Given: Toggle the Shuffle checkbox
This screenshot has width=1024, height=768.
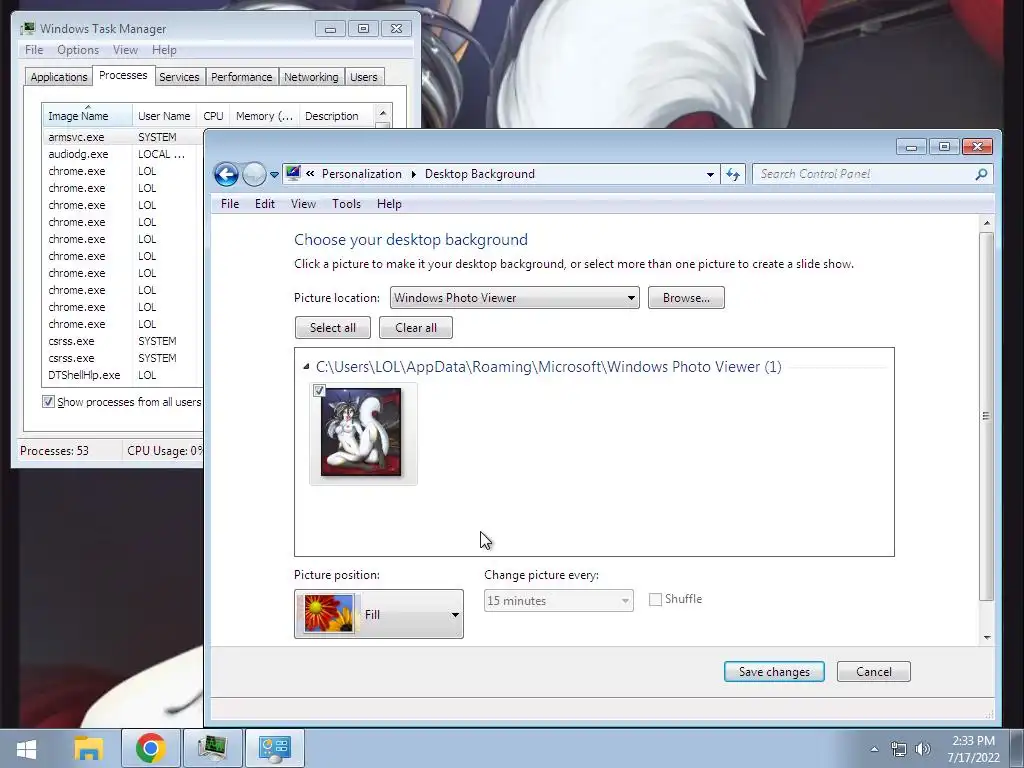Looking at the screenshot, I should pos(655,600).
